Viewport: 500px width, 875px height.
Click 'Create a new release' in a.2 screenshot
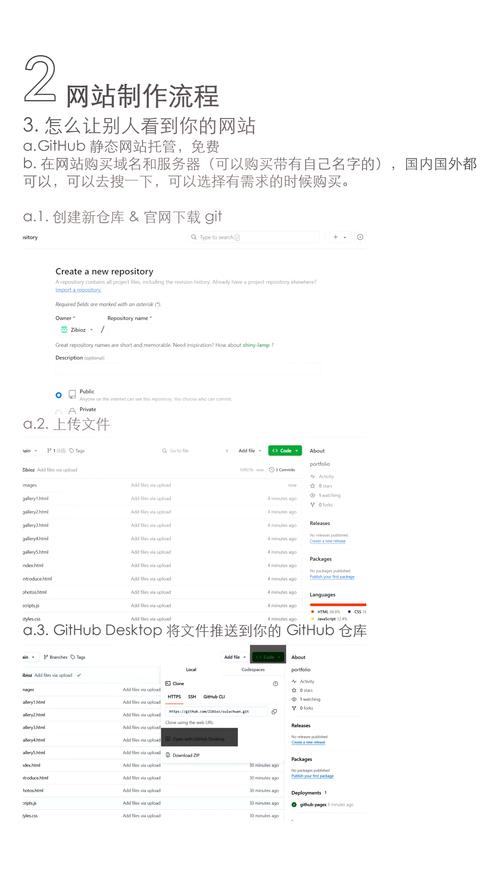[x=328, y=541]
